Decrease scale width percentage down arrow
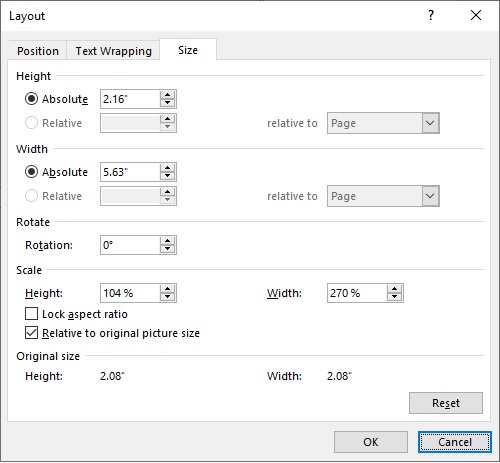 point(394,297)
